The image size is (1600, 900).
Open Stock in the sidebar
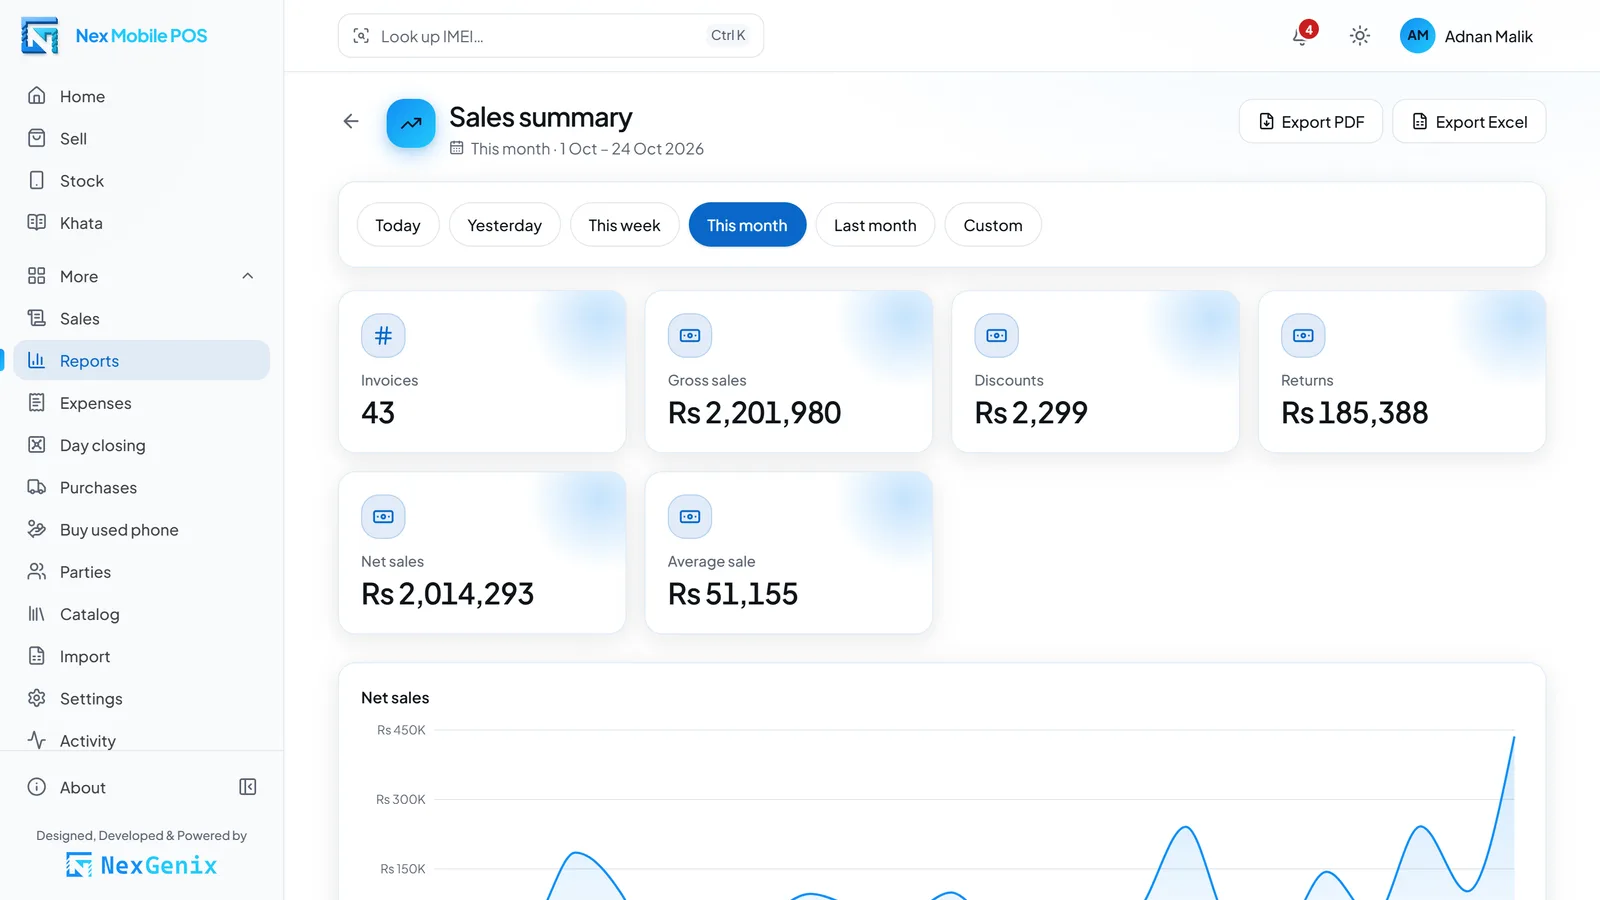coord(142,181)
